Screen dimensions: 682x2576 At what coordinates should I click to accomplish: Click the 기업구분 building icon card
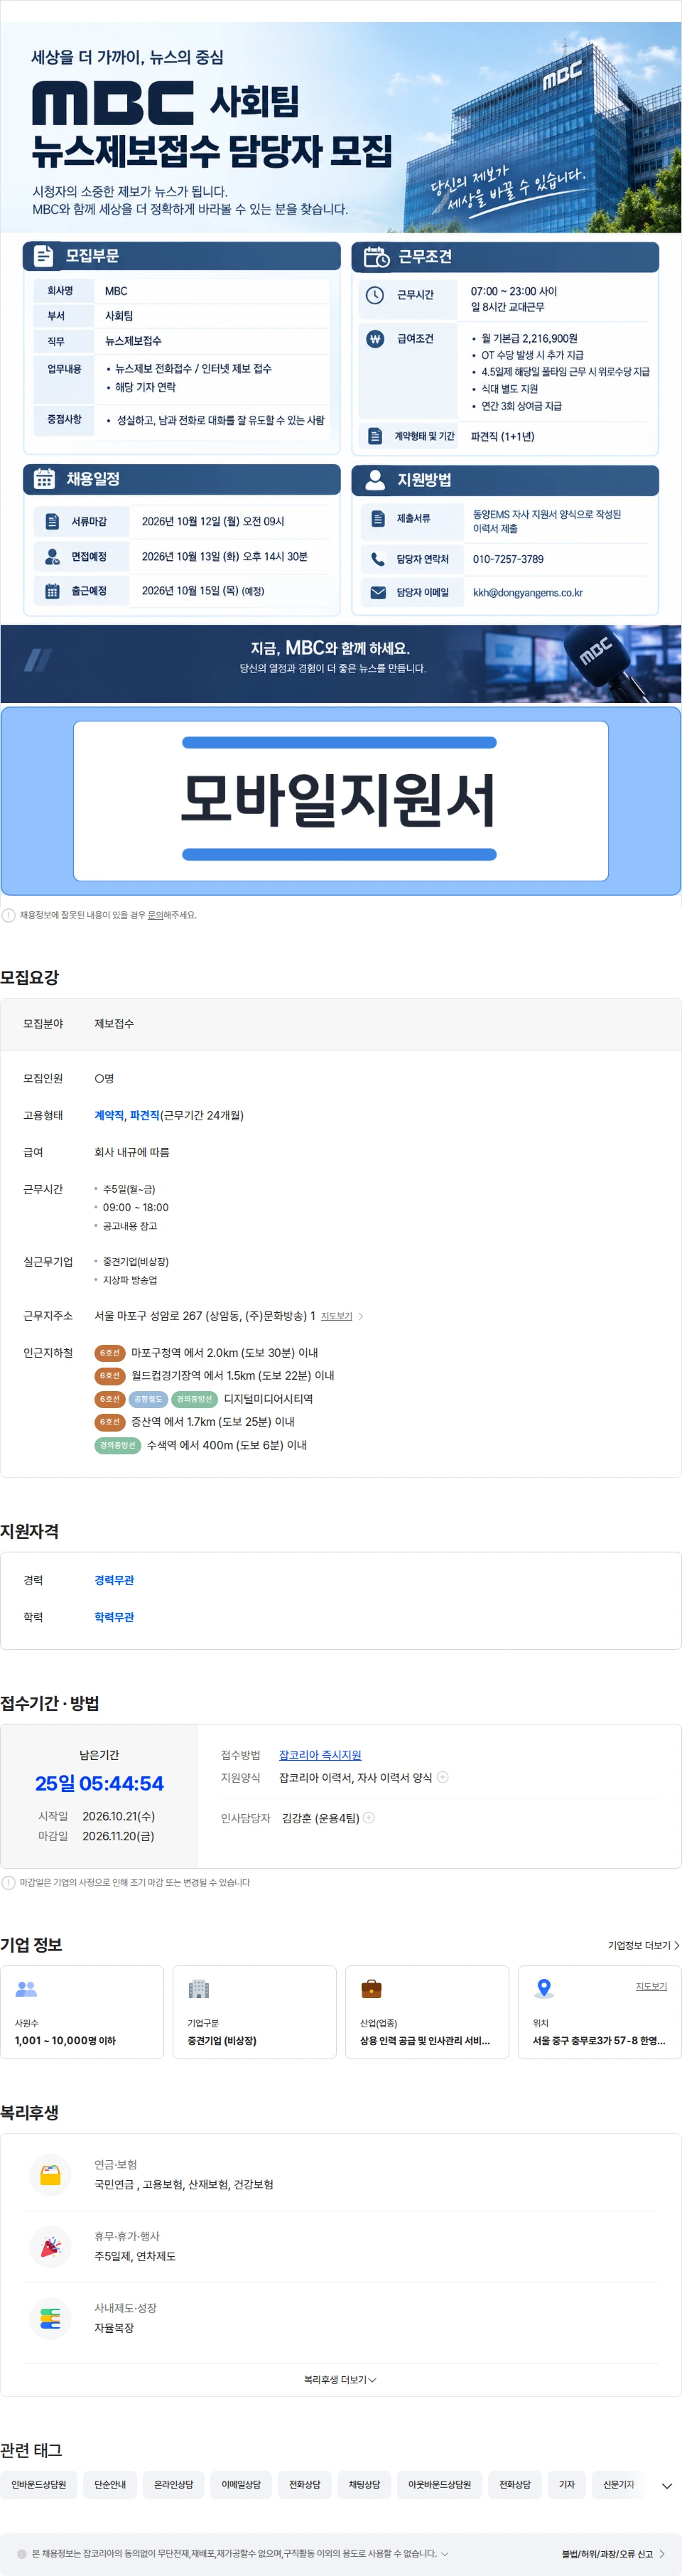254,2012
